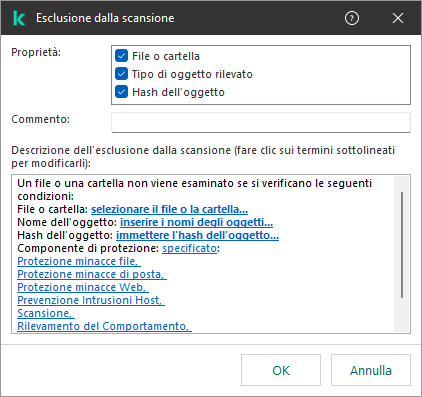Open the help question mark icon
Viewport: 422px width, 397px height.
pyautogui.click(x=352, y=18)
